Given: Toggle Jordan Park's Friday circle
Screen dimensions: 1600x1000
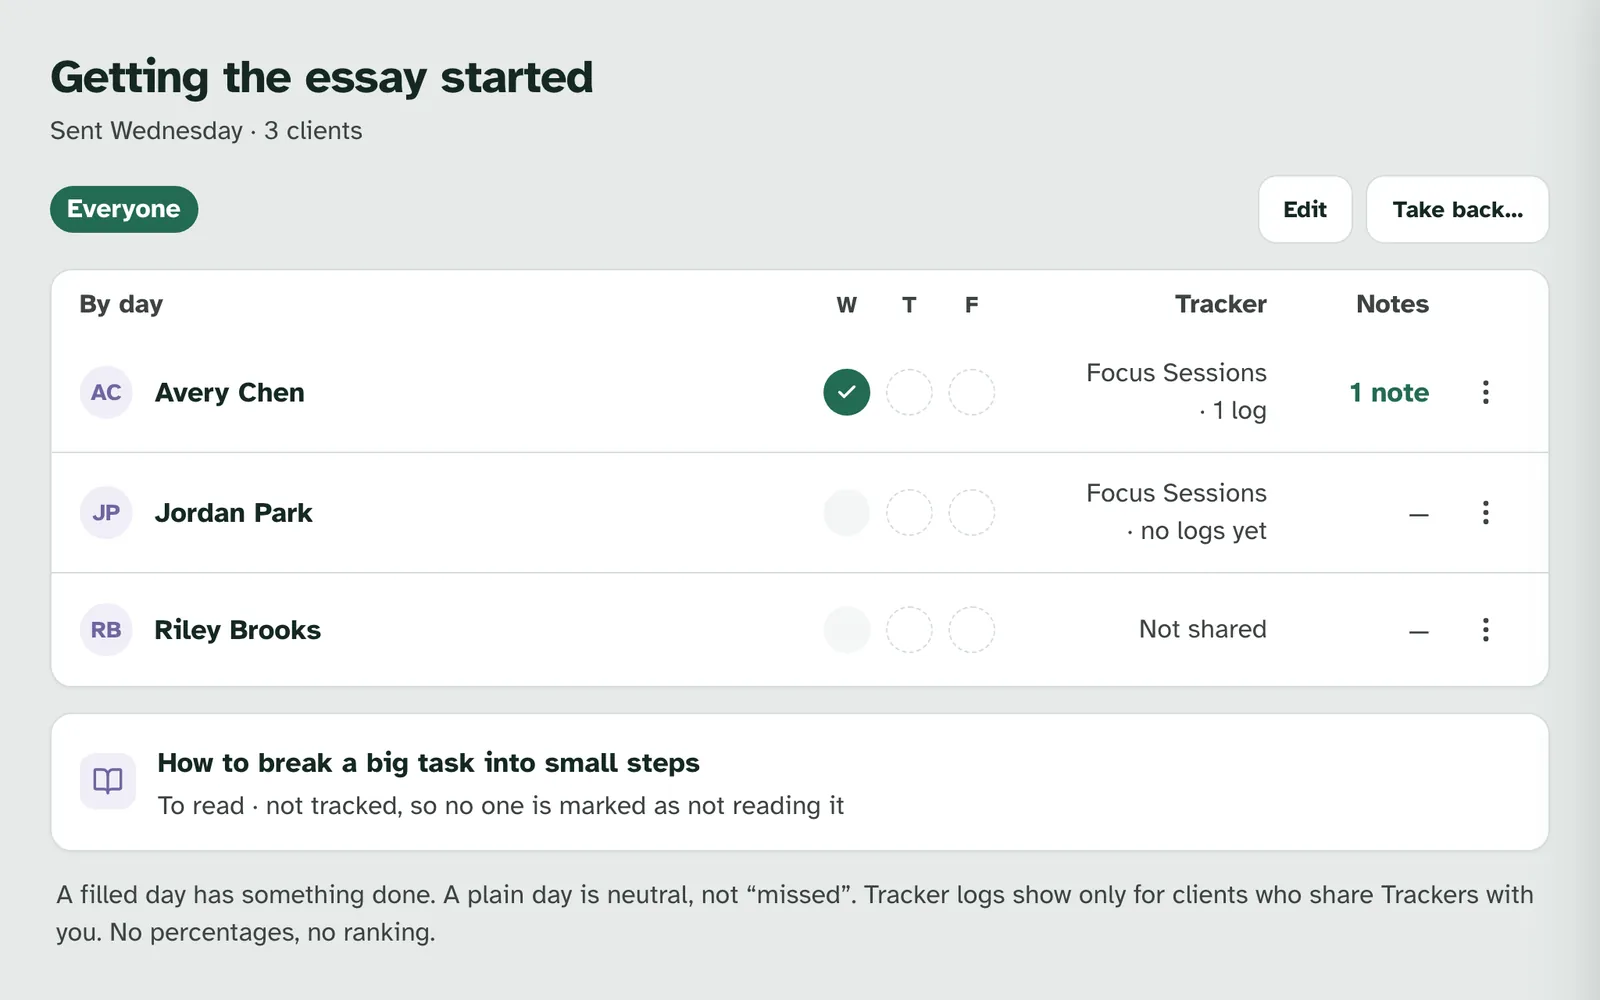Looking at the screenshot, I should coord(972,513).
